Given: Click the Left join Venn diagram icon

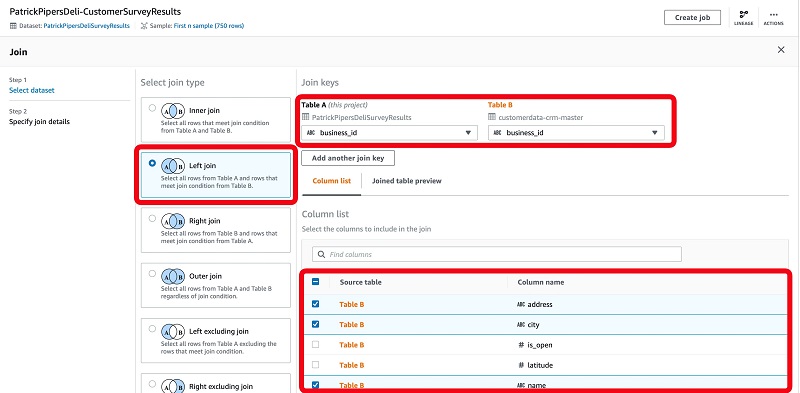Looking at the screenshot, I should (x=173, y=166).
